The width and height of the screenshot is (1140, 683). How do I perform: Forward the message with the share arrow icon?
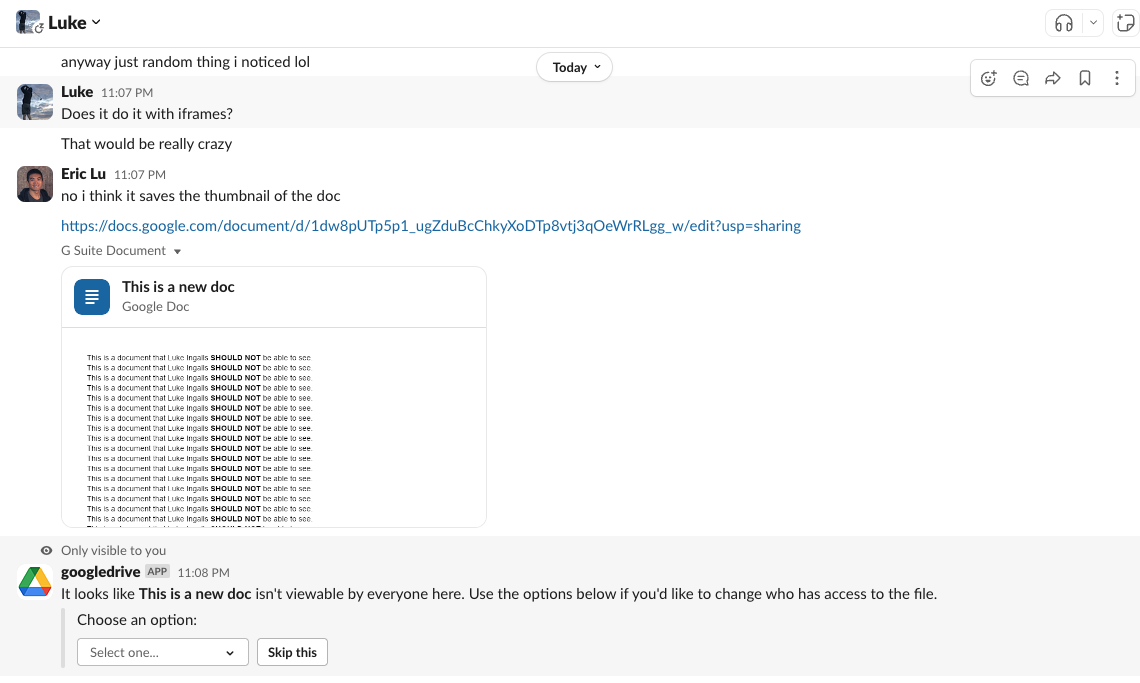coord(1052,77)
